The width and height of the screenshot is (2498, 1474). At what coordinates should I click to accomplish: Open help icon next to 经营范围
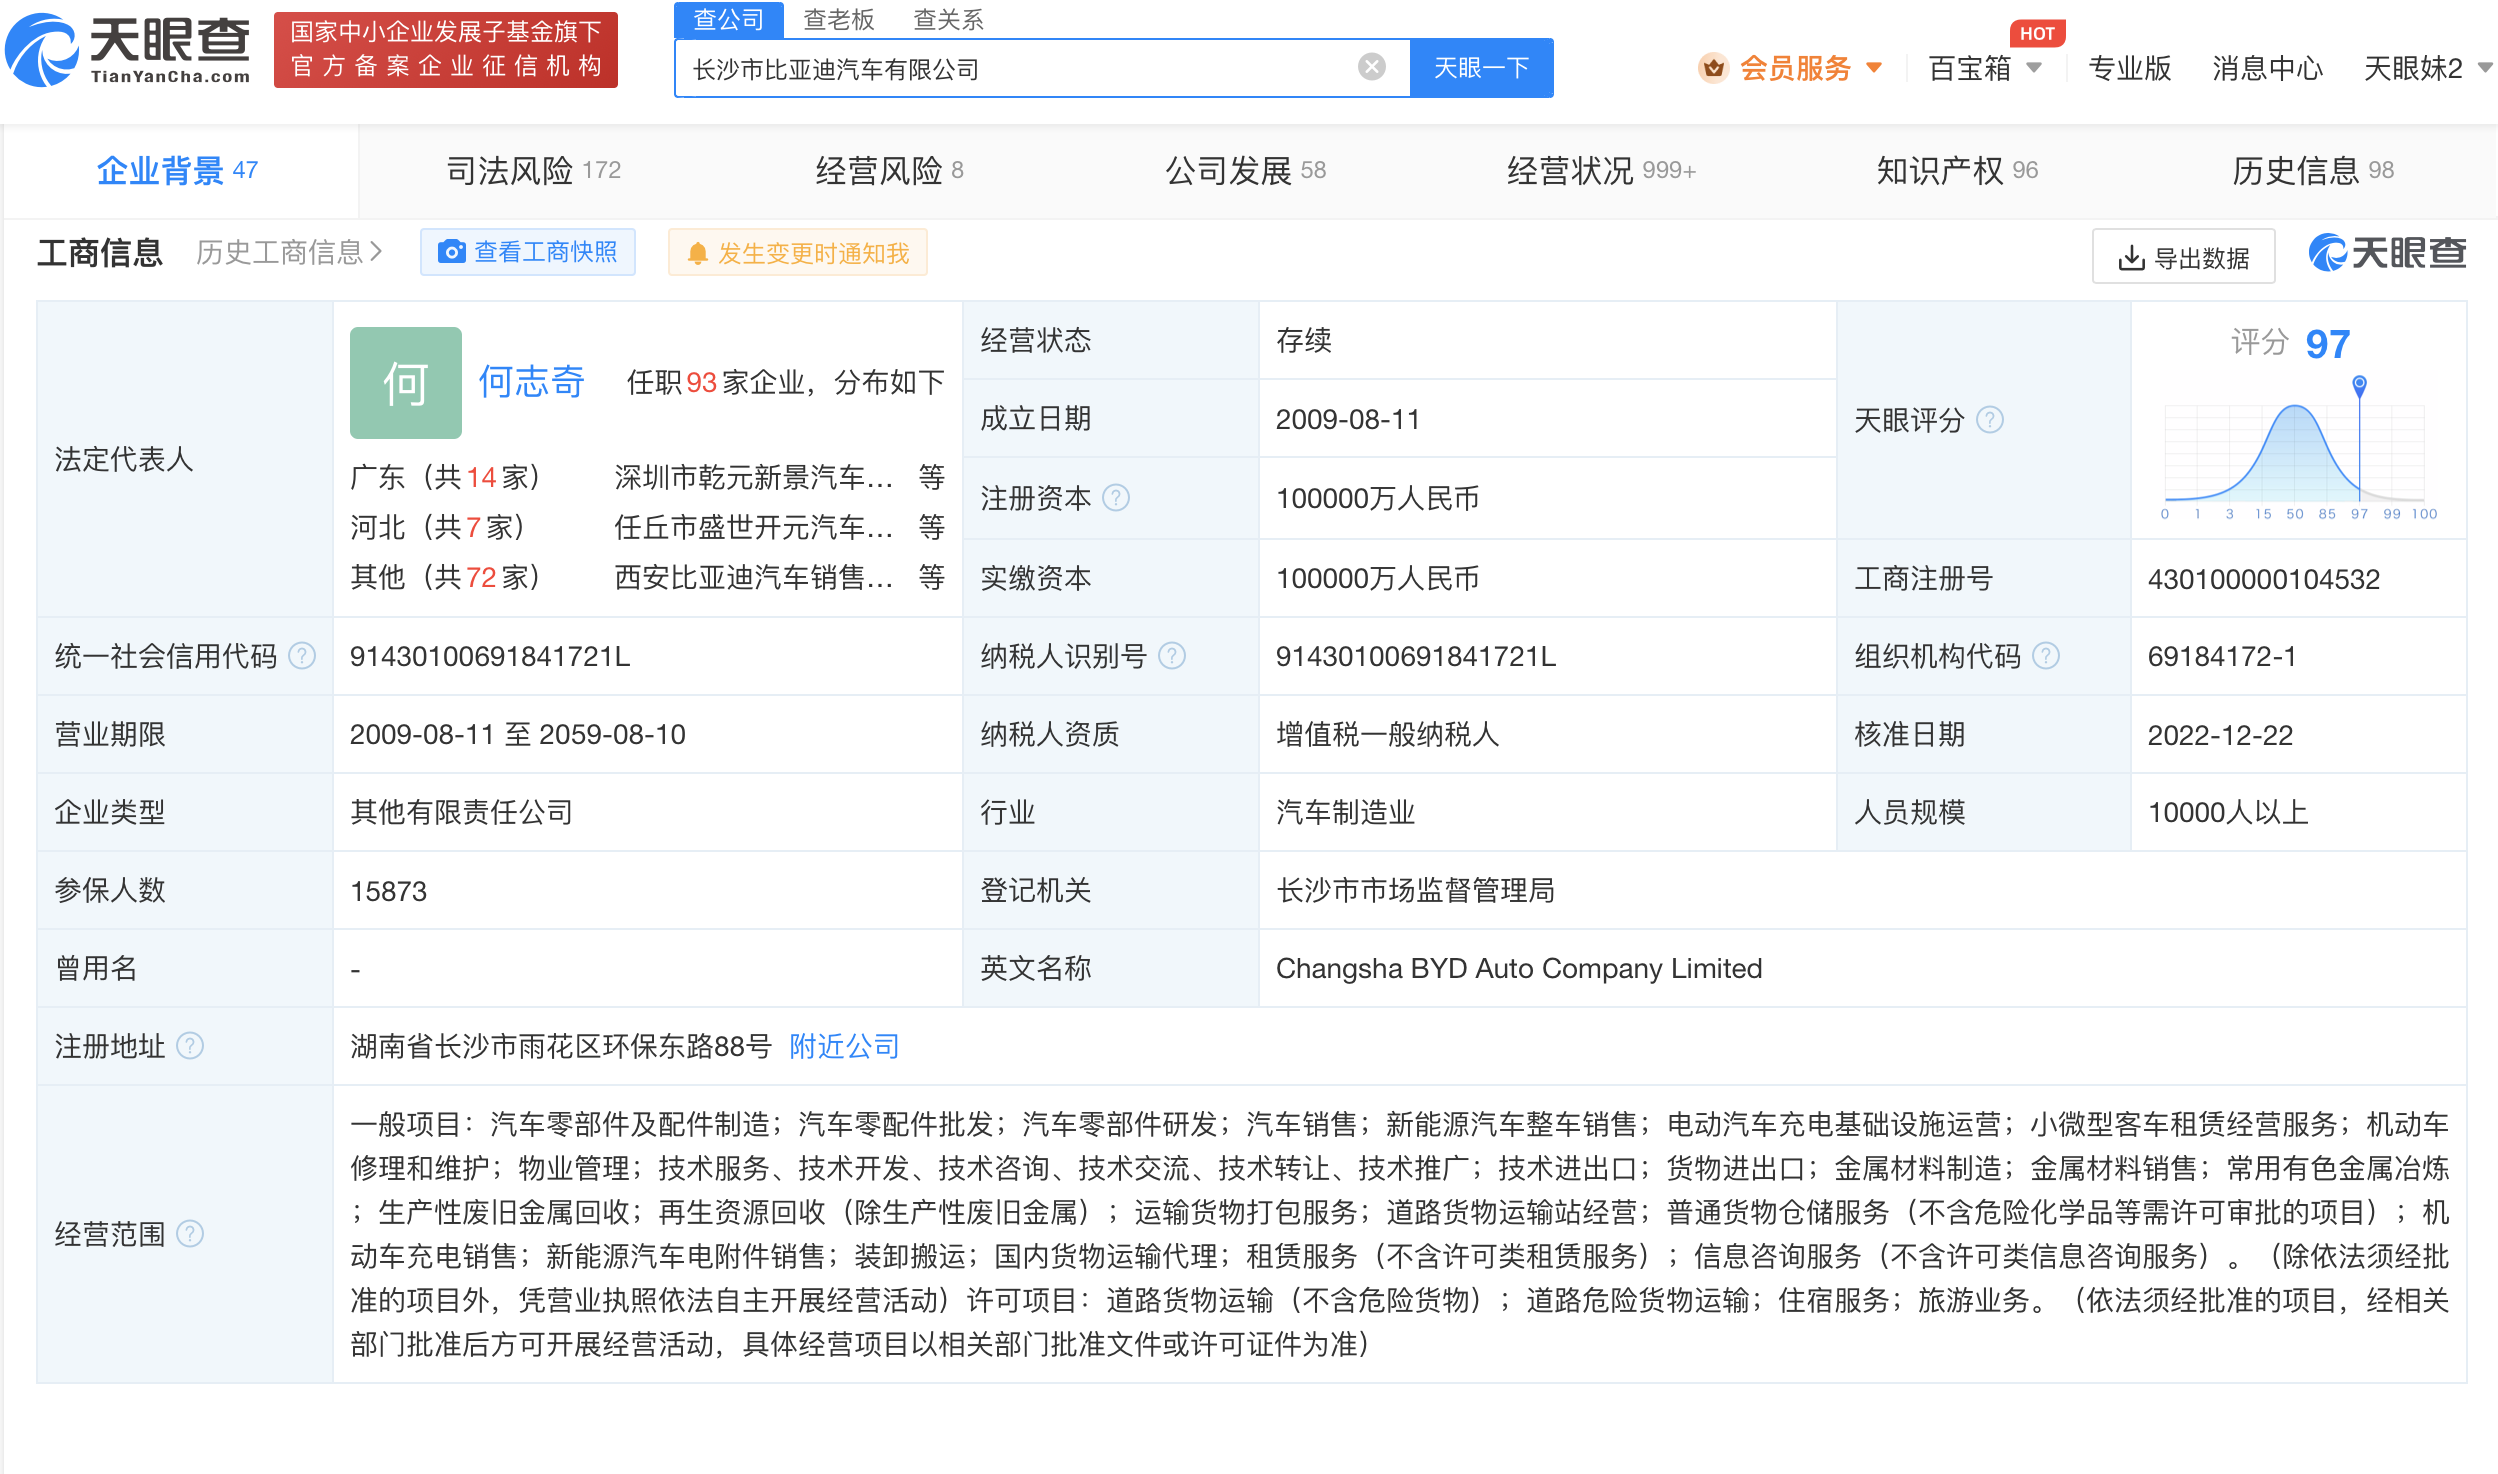pos(190,1234)
